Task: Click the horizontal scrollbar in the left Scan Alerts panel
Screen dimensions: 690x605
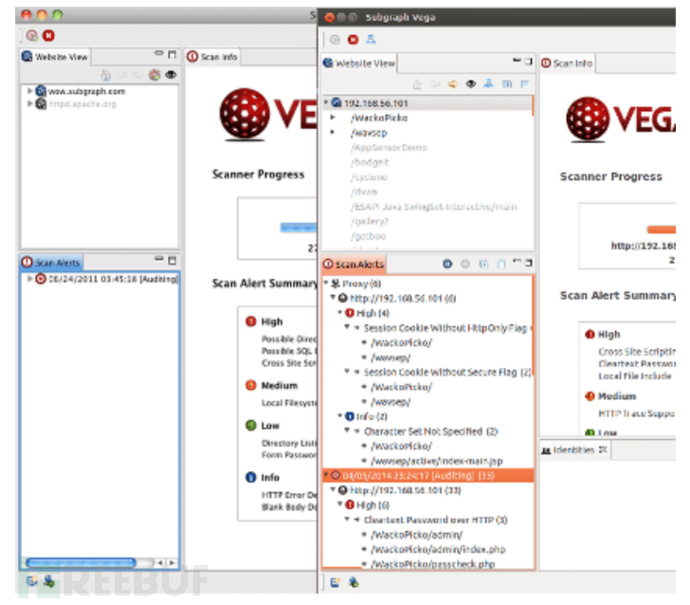Action: point(81,562)
